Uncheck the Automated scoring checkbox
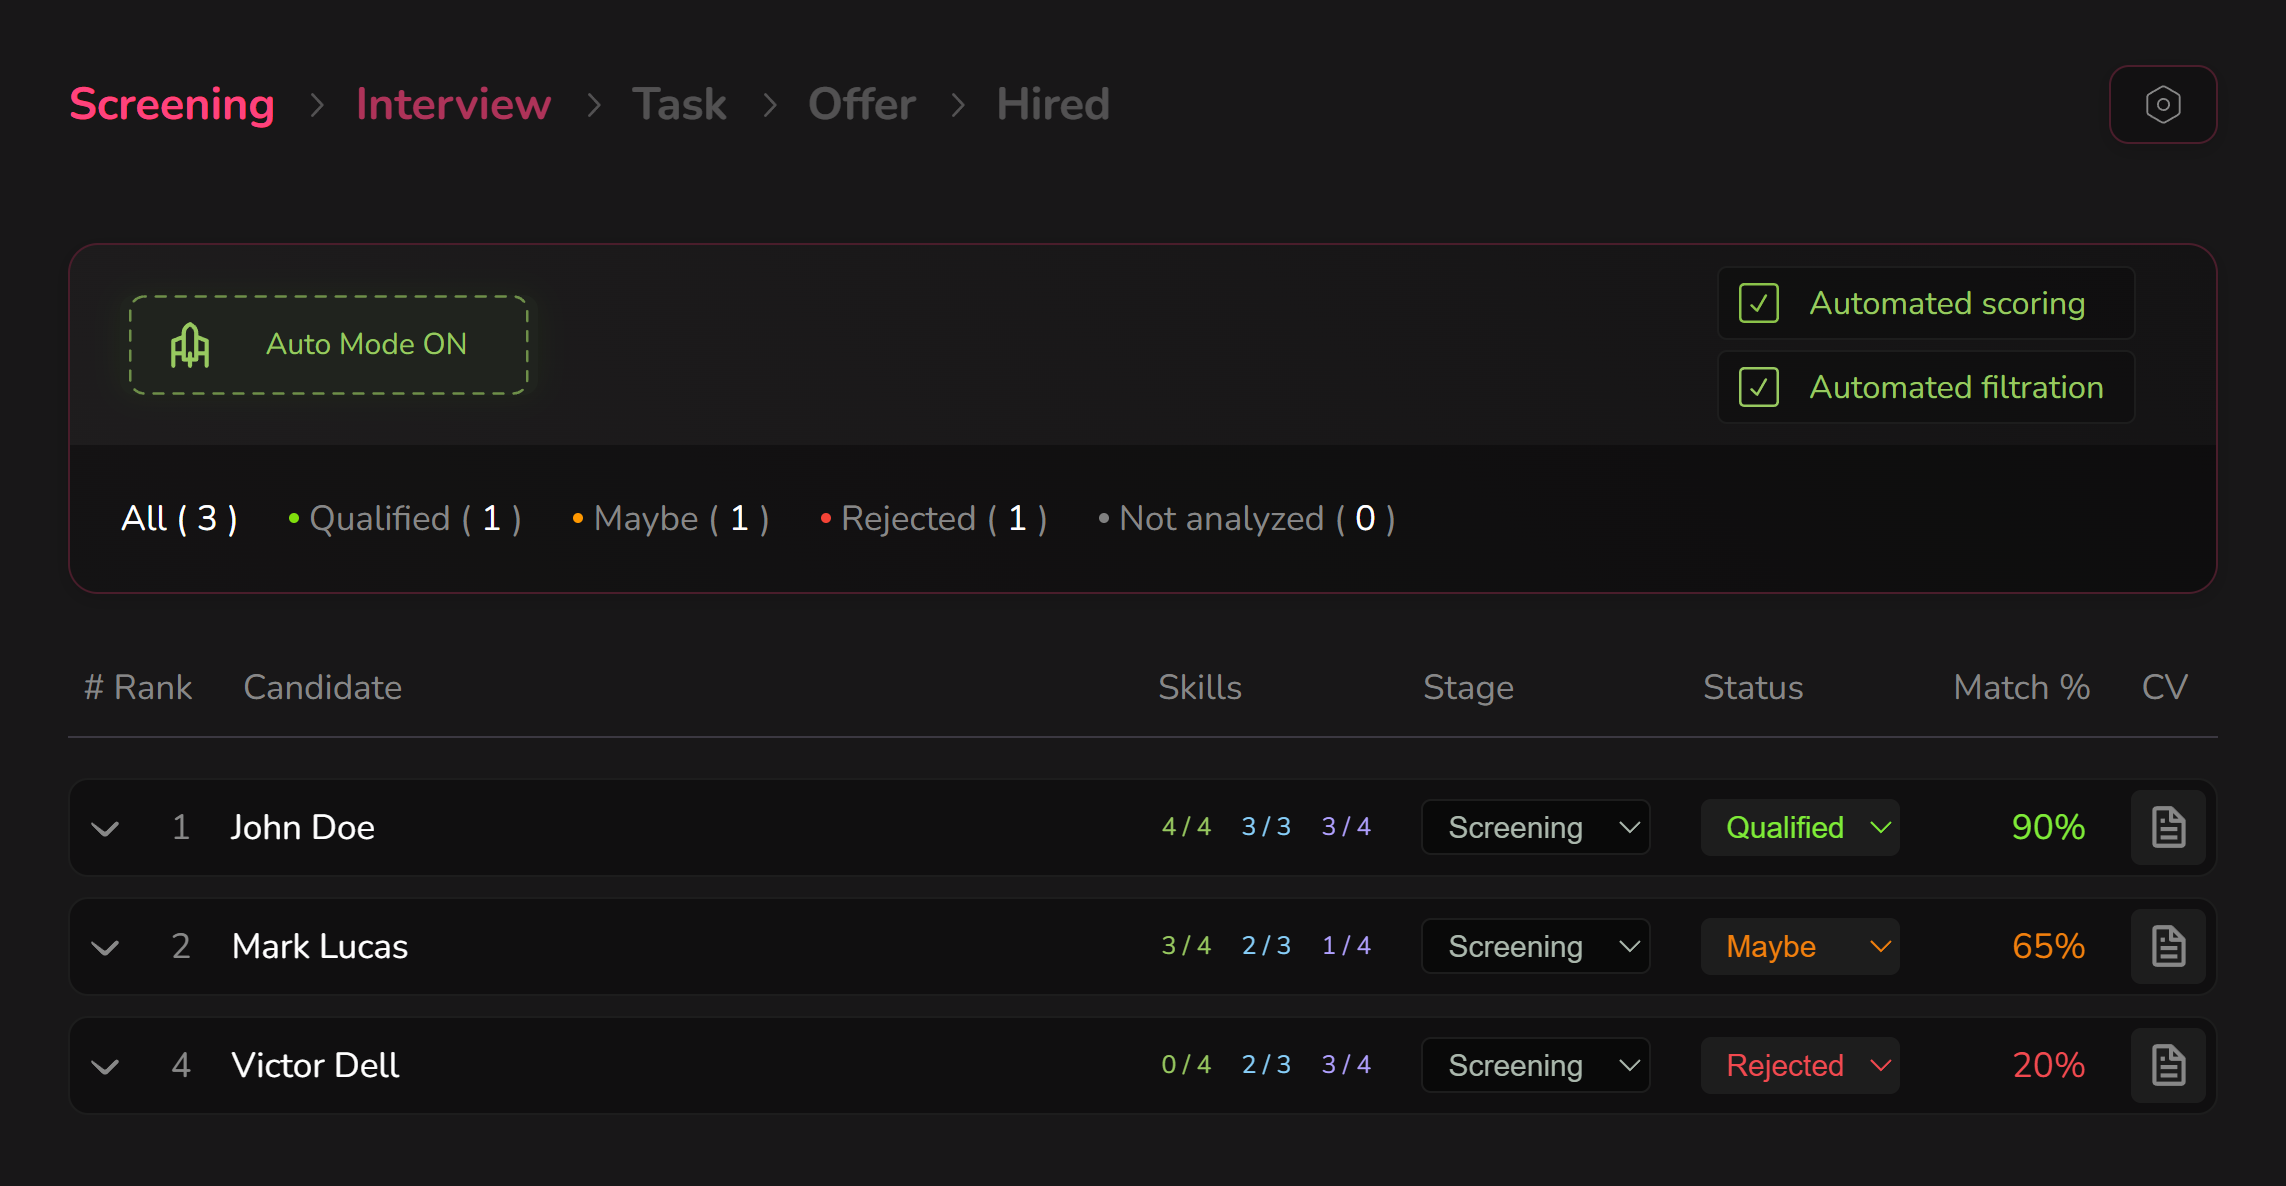The width and height of the screenshot is (2286, 1186). tap(1758, 303)
